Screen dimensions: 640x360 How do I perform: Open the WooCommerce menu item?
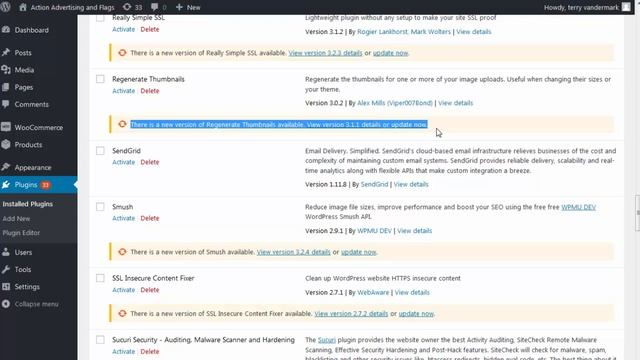pyautogui.click(x=38, y=127)
